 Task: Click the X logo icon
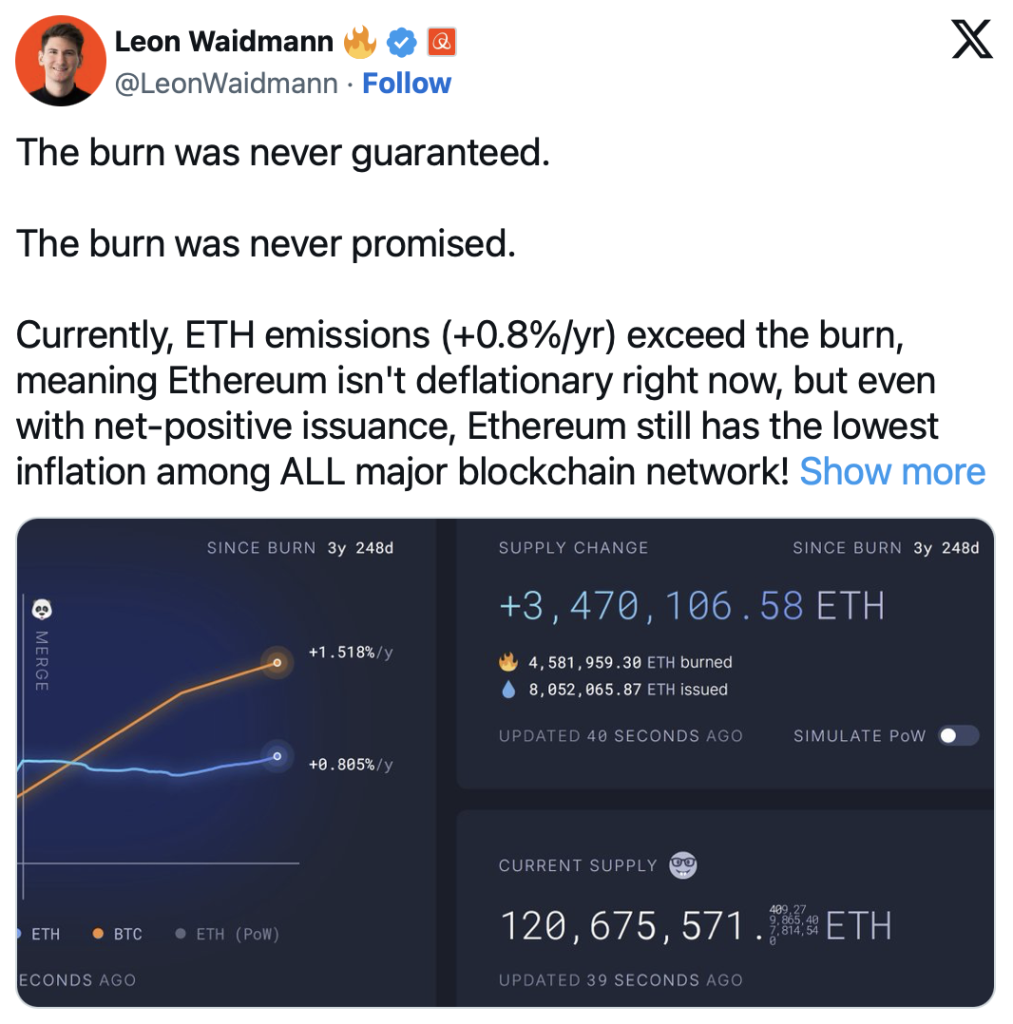[971, 39]
